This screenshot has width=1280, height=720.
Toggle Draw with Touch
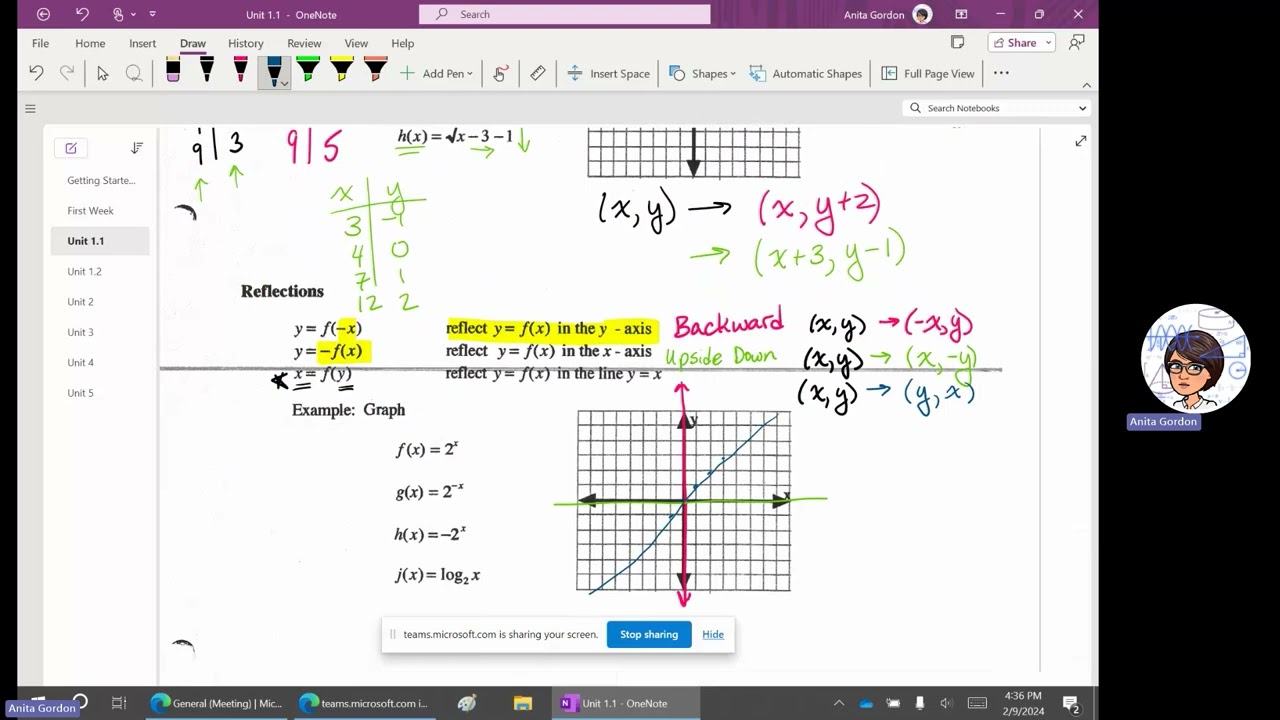pyautogui.click(x=501, y=73)
